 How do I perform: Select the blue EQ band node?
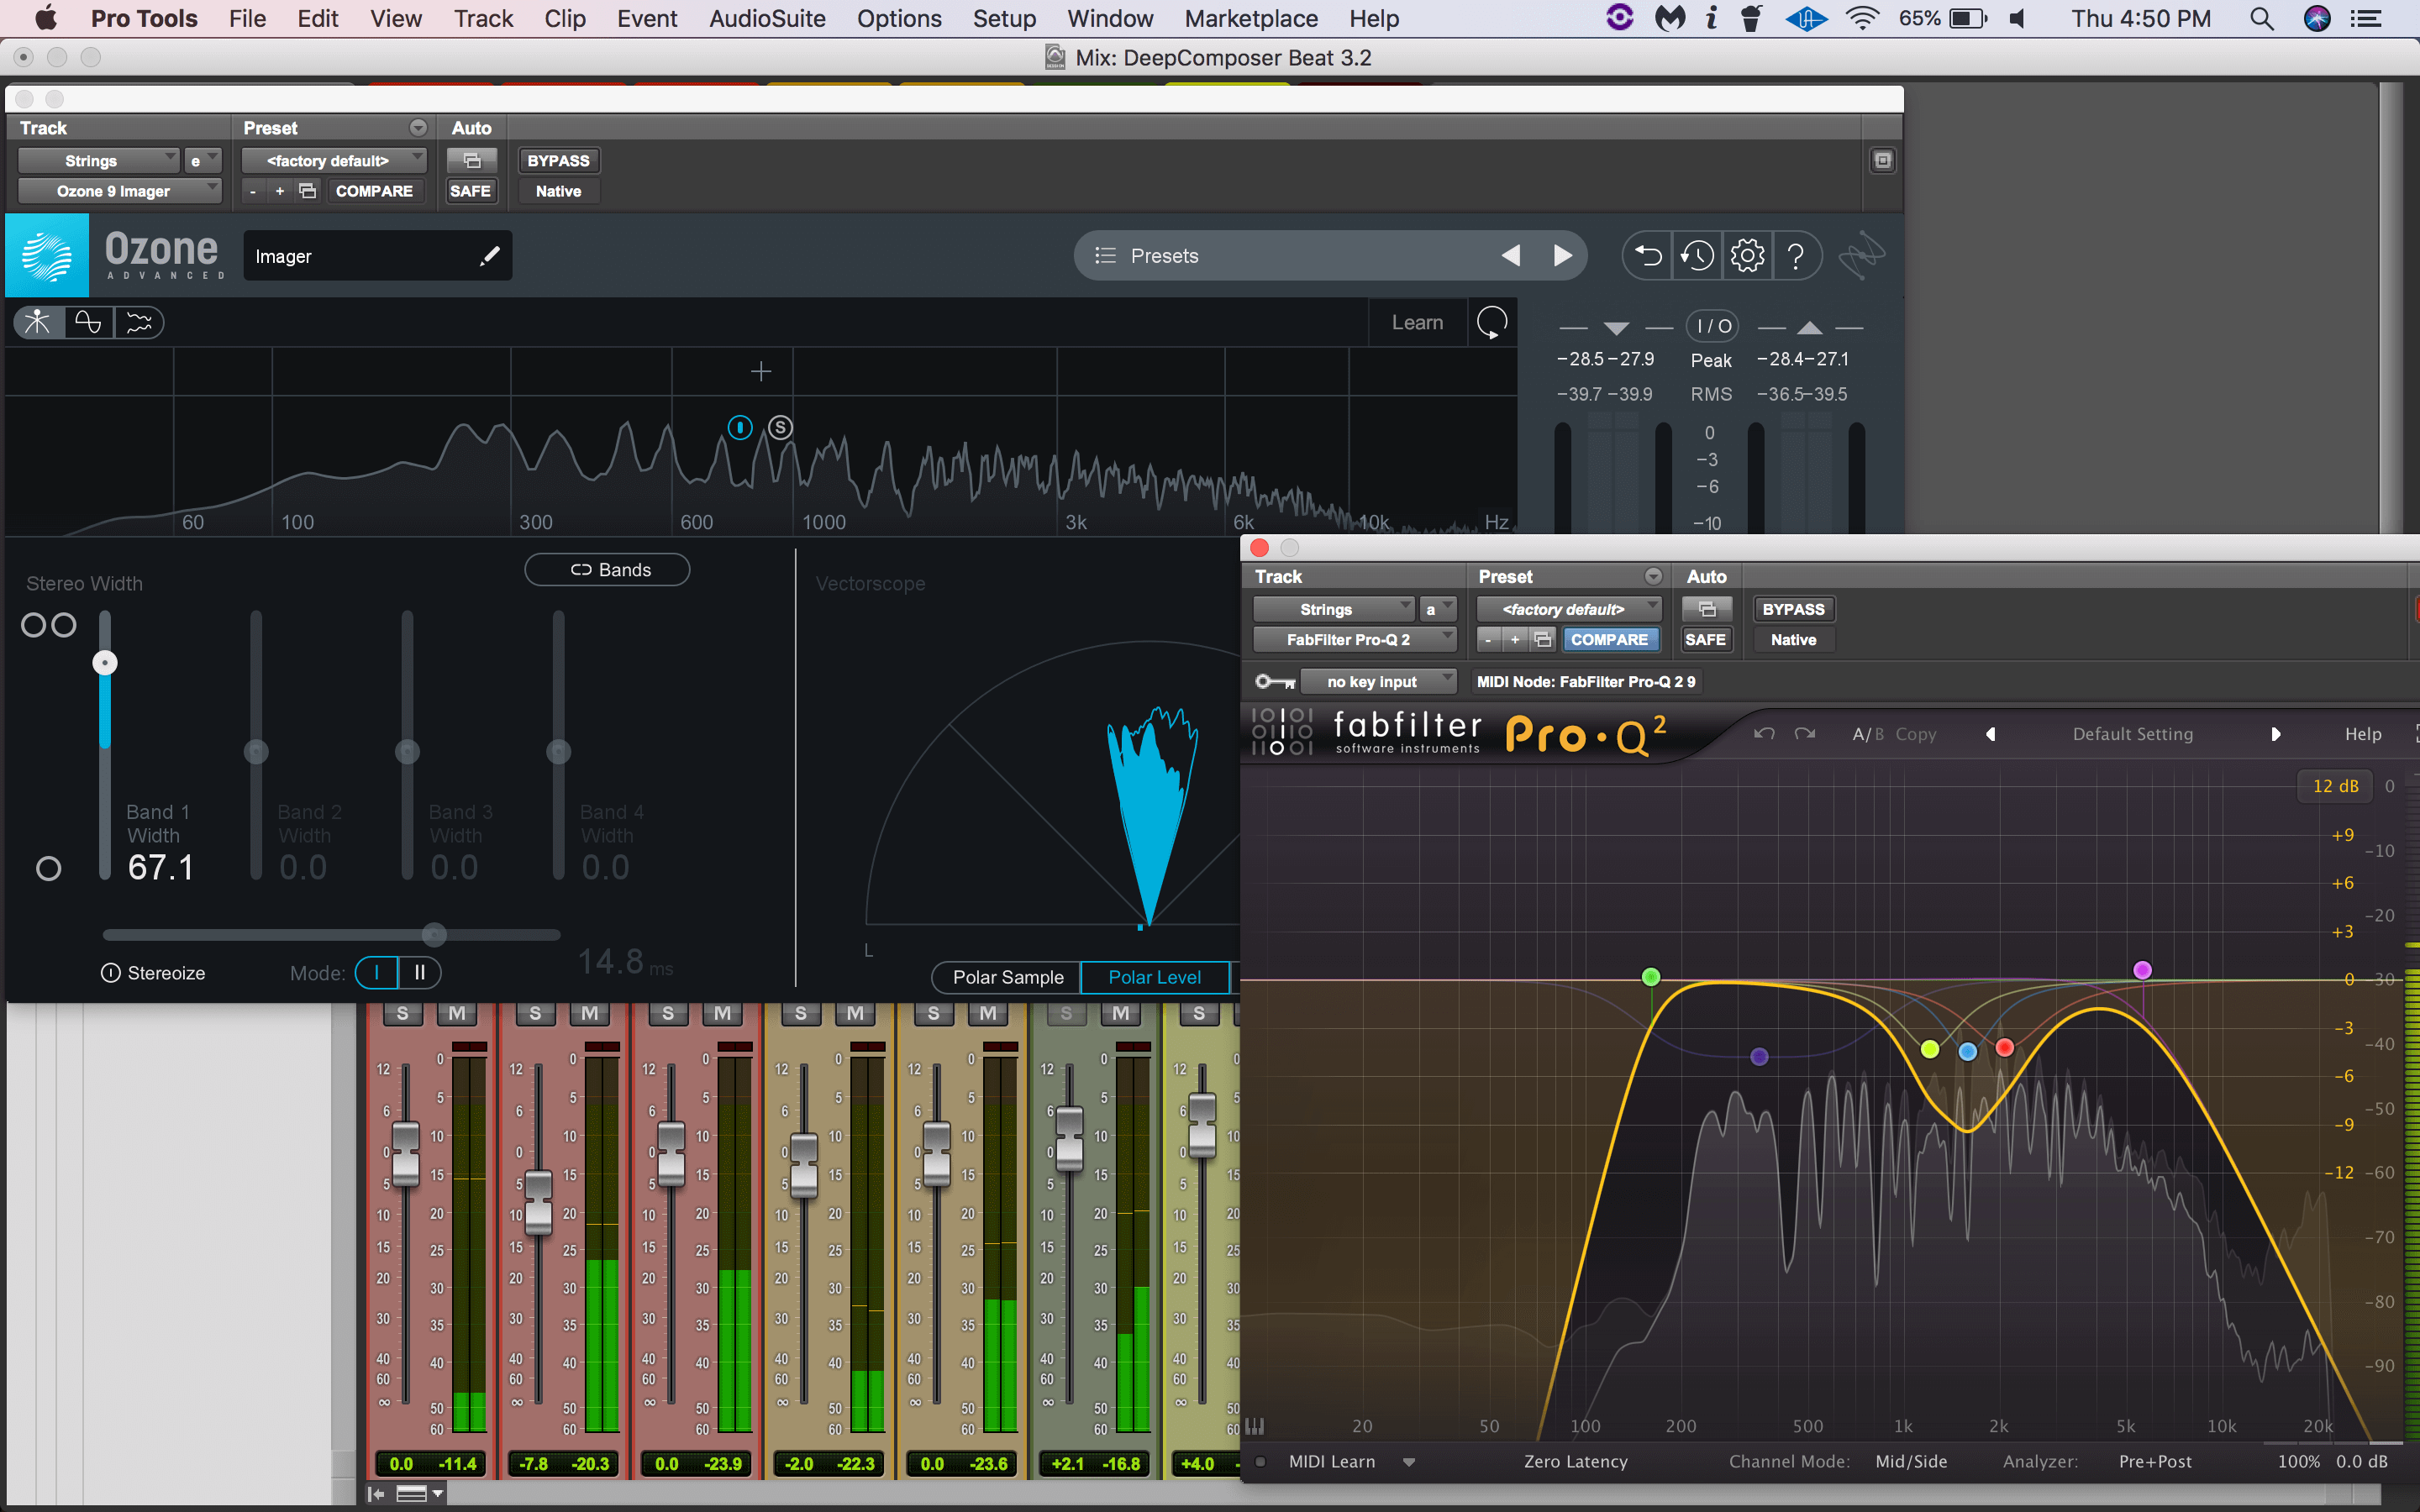click(1967, 1052)
